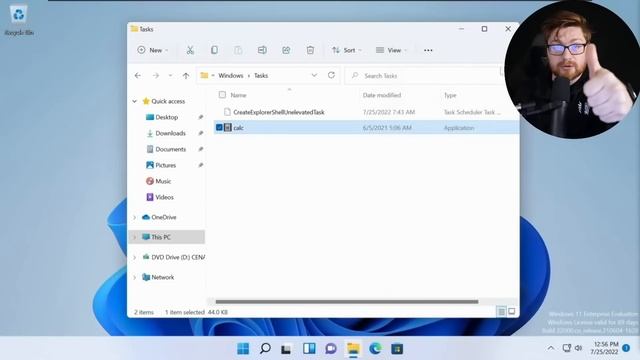Sort by the Type column header
640x360 pixels.
(x=450, y=95)
